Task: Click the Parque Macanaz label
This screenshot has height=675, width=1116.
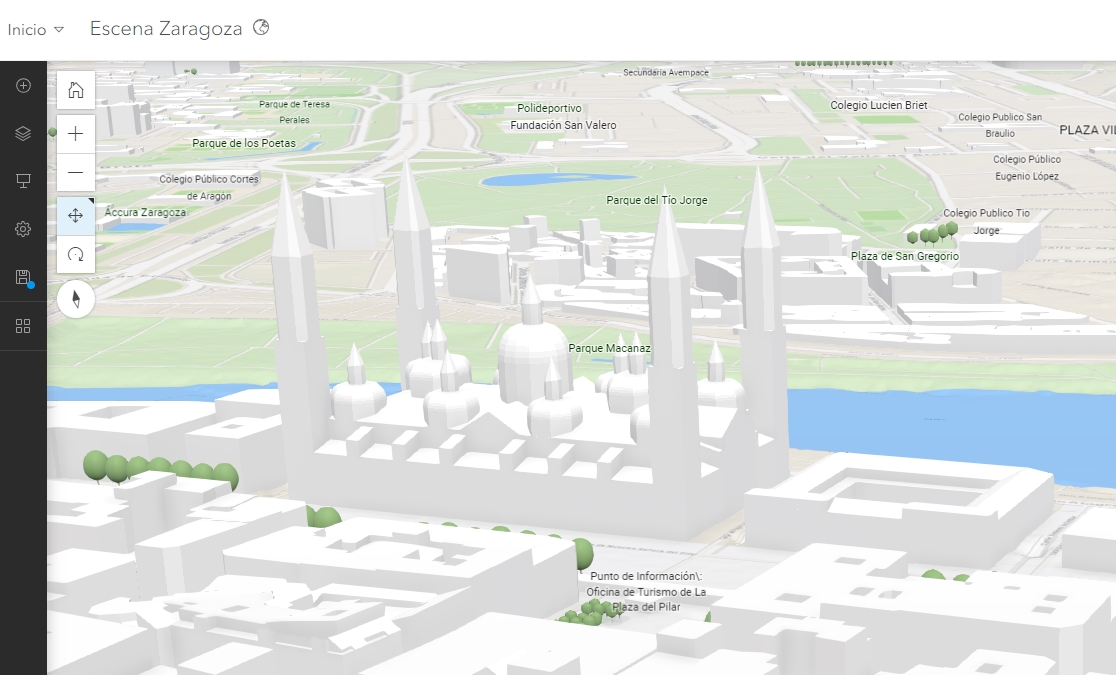Action: click(x=609, y=348)
